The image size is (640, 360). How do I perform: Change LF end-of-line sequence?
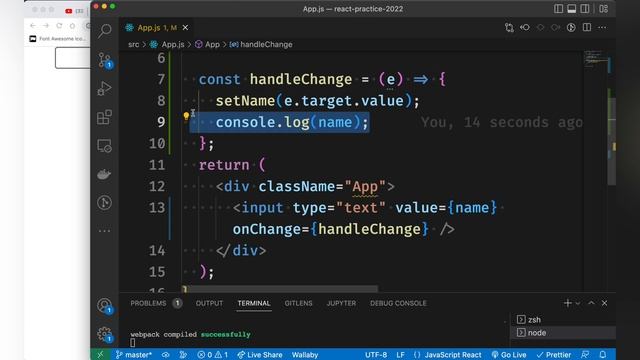[x=400, y=355]
